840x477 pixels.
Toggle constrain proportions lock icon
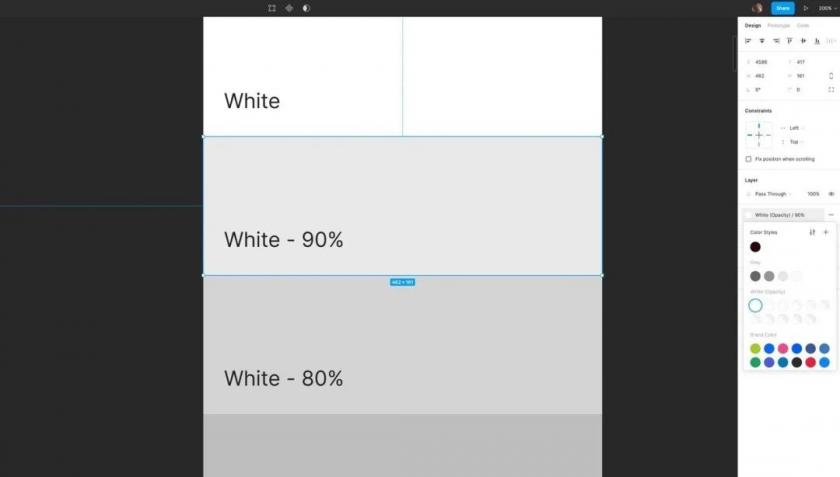pos(831,76)
